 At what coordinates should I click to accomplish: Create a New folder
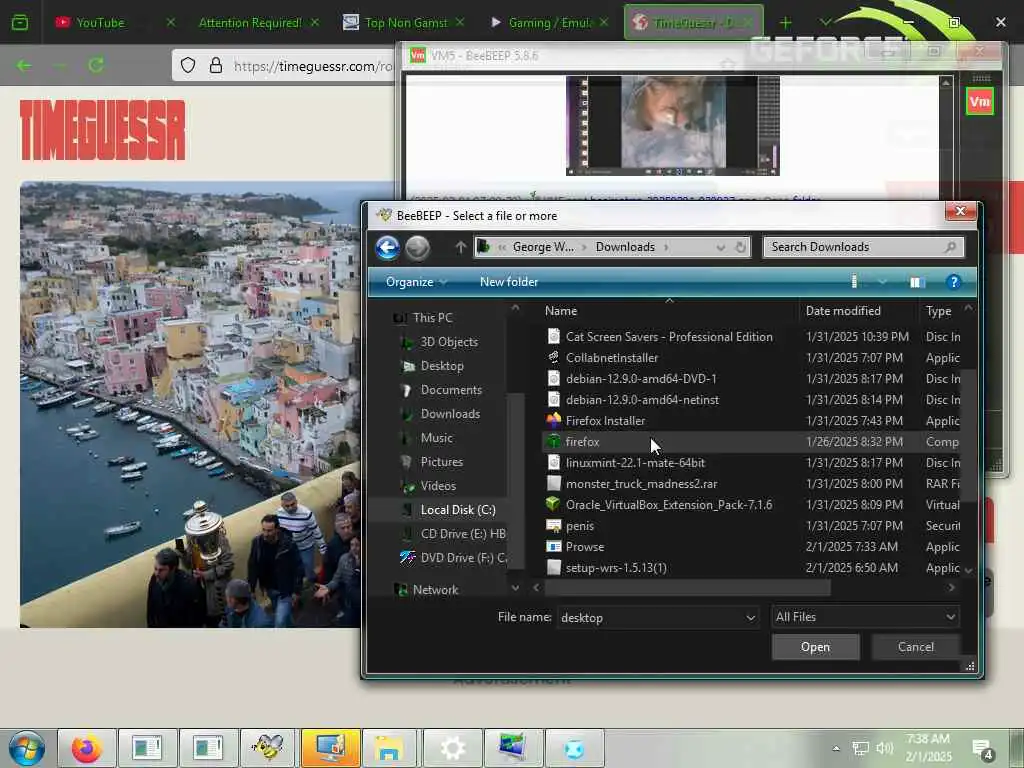pos(509,282)
